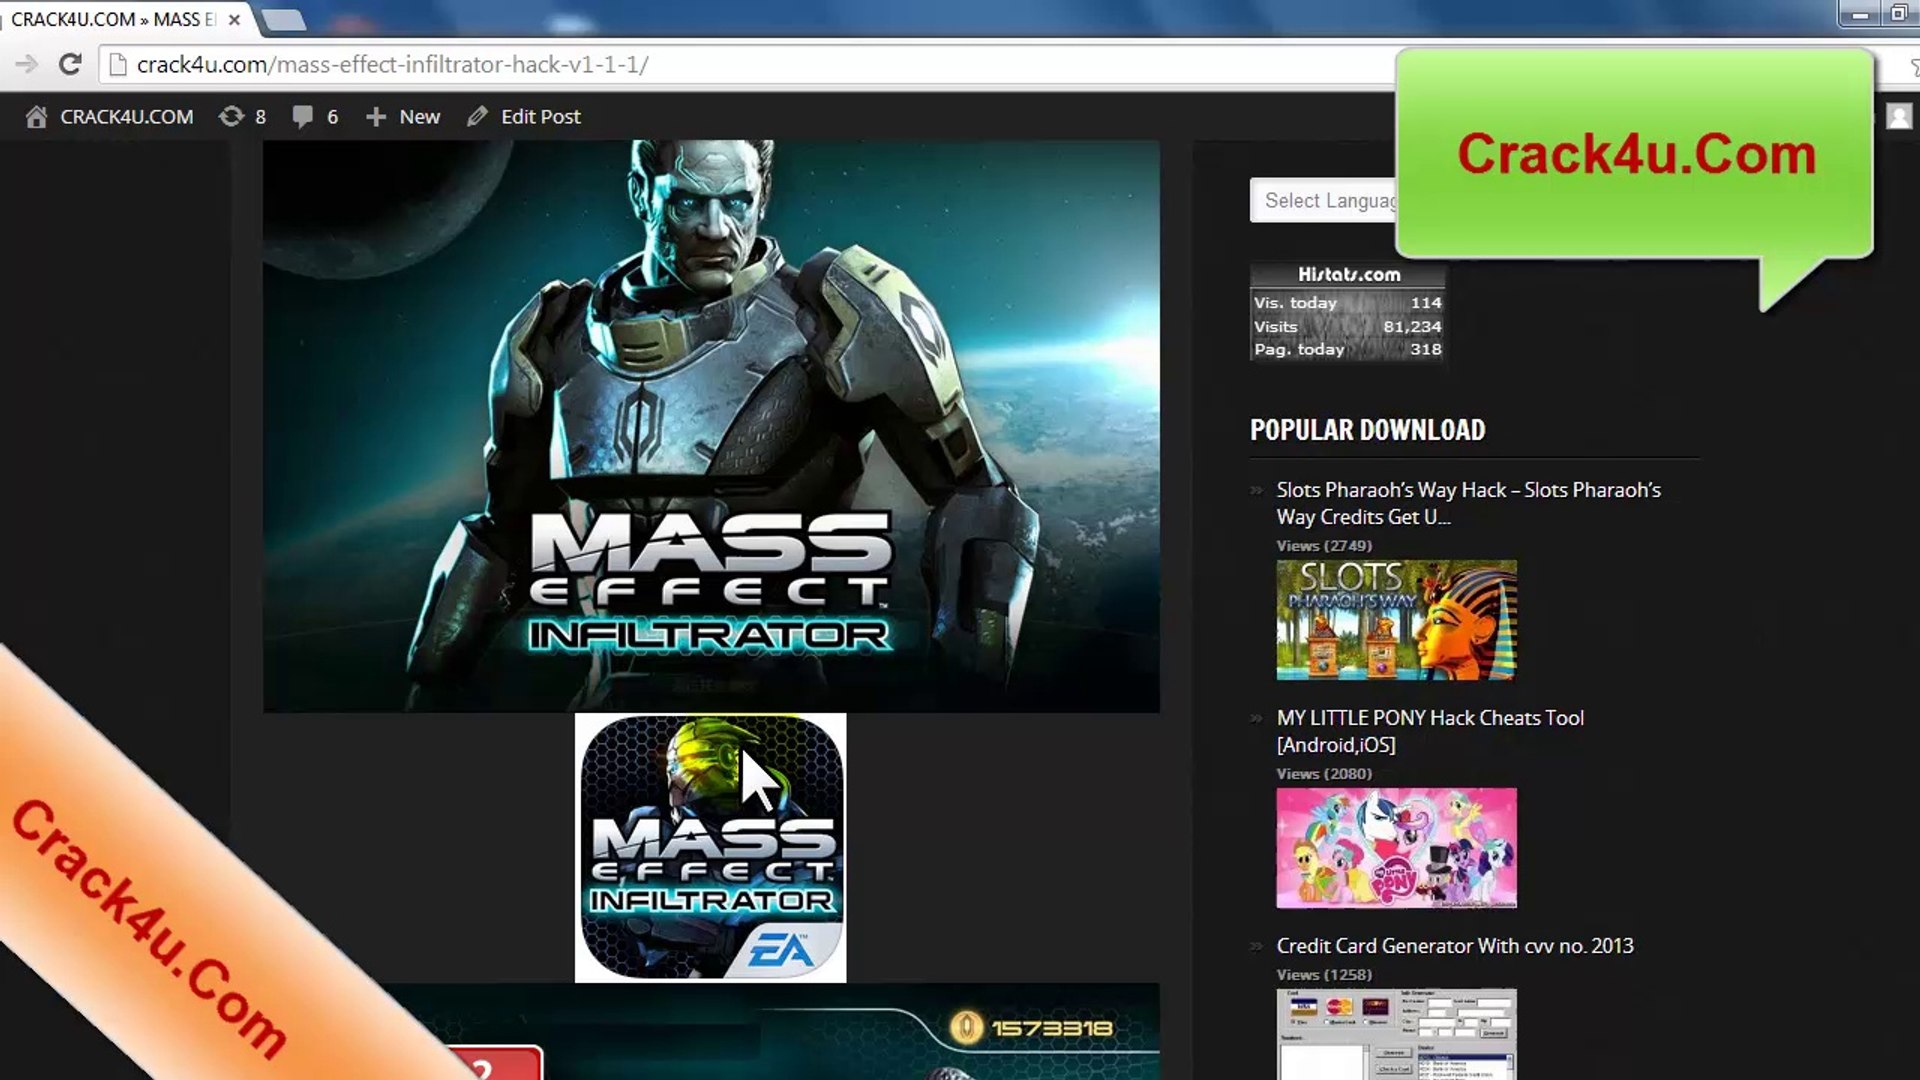1920x1080 pixels.
Task: Click the browser reload icon
Action: pyautogui.click(x=70, y=65)
